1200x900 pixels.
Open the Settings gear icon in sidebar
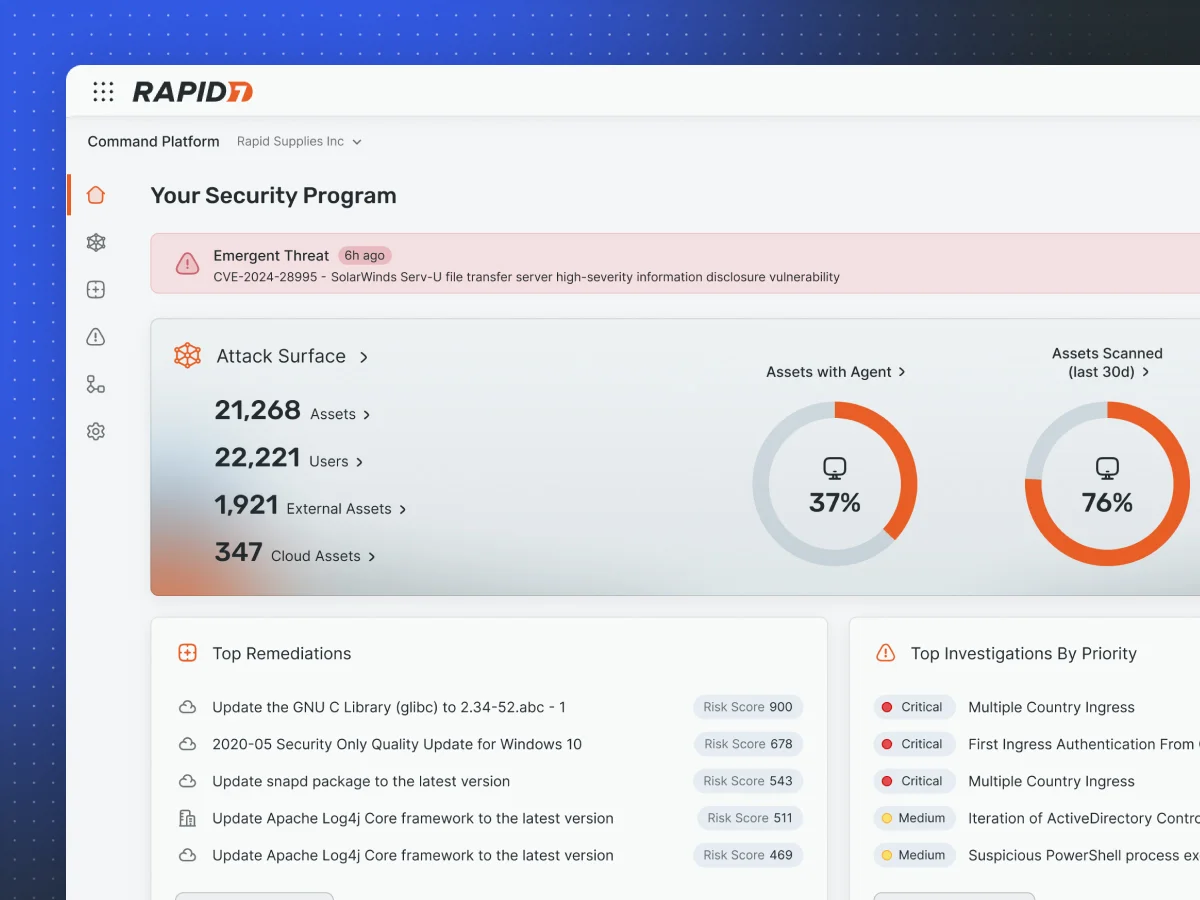96,432
